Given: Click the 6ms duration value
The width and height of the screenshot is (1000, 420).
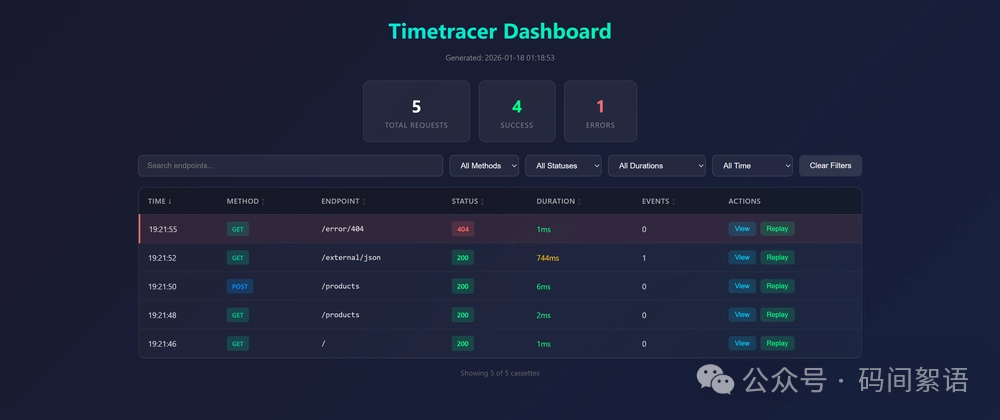Looking at the screenshot, I should 543,287.
